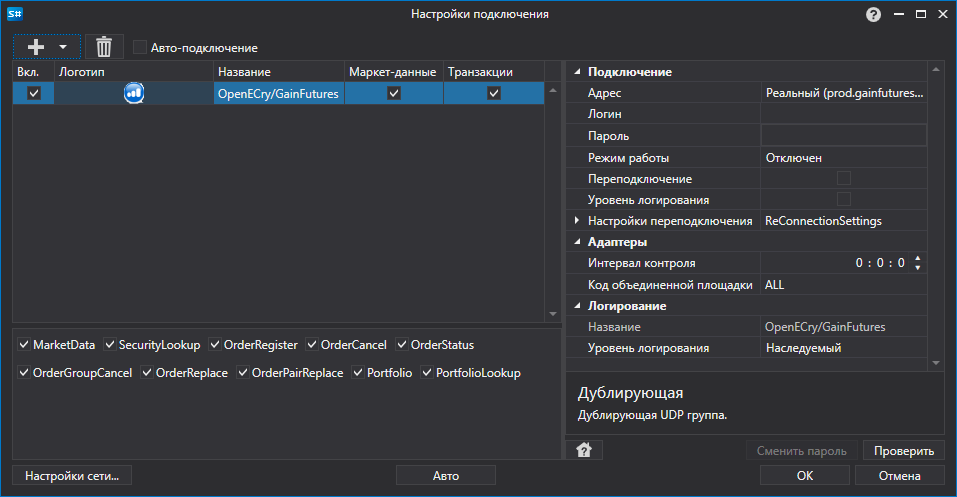Click the trash delete connection icon
The image size is (957, 497).
tap(104, 47)
